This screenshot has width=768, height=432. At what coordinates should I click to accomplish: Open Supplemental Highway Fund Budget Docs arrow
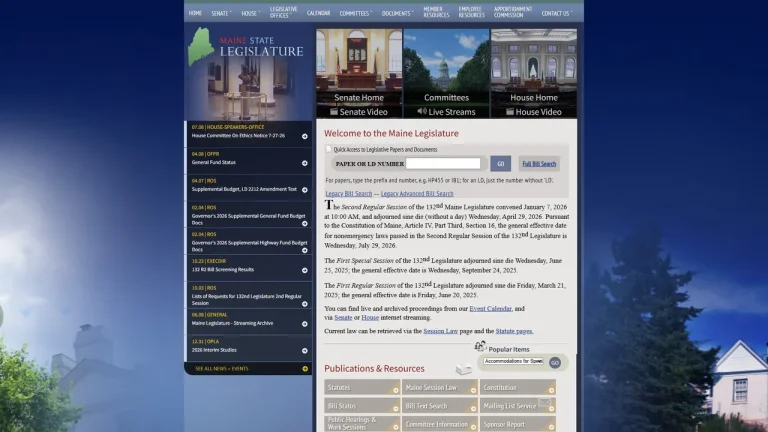pyautogui.click(x=305, y=250)
